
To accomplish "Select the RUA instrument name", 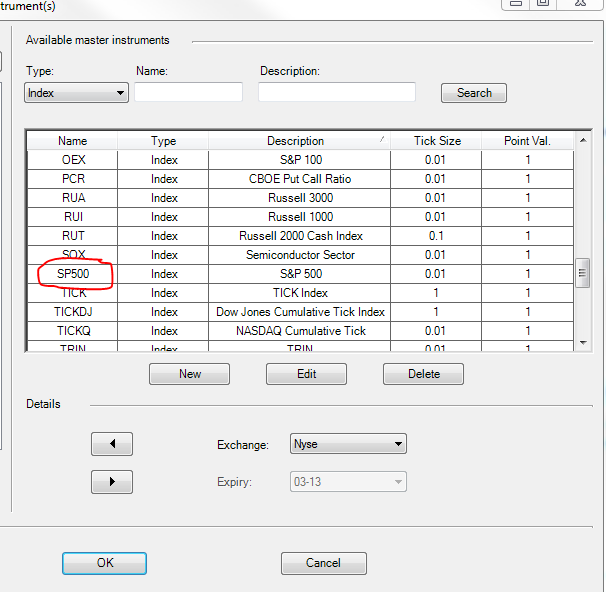I will click(x=73, y=198).
